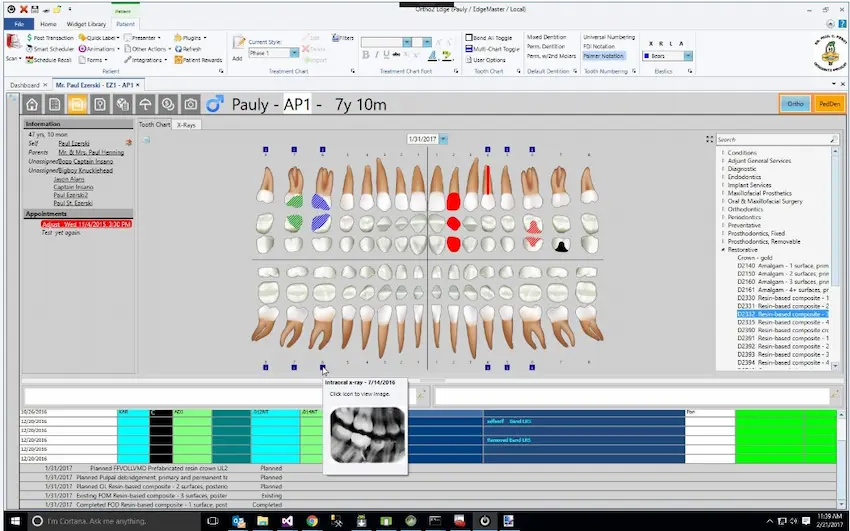This screenshot has height=531, width=850.
Task: Apply bold font formatting
Action: tap(366, 55)
